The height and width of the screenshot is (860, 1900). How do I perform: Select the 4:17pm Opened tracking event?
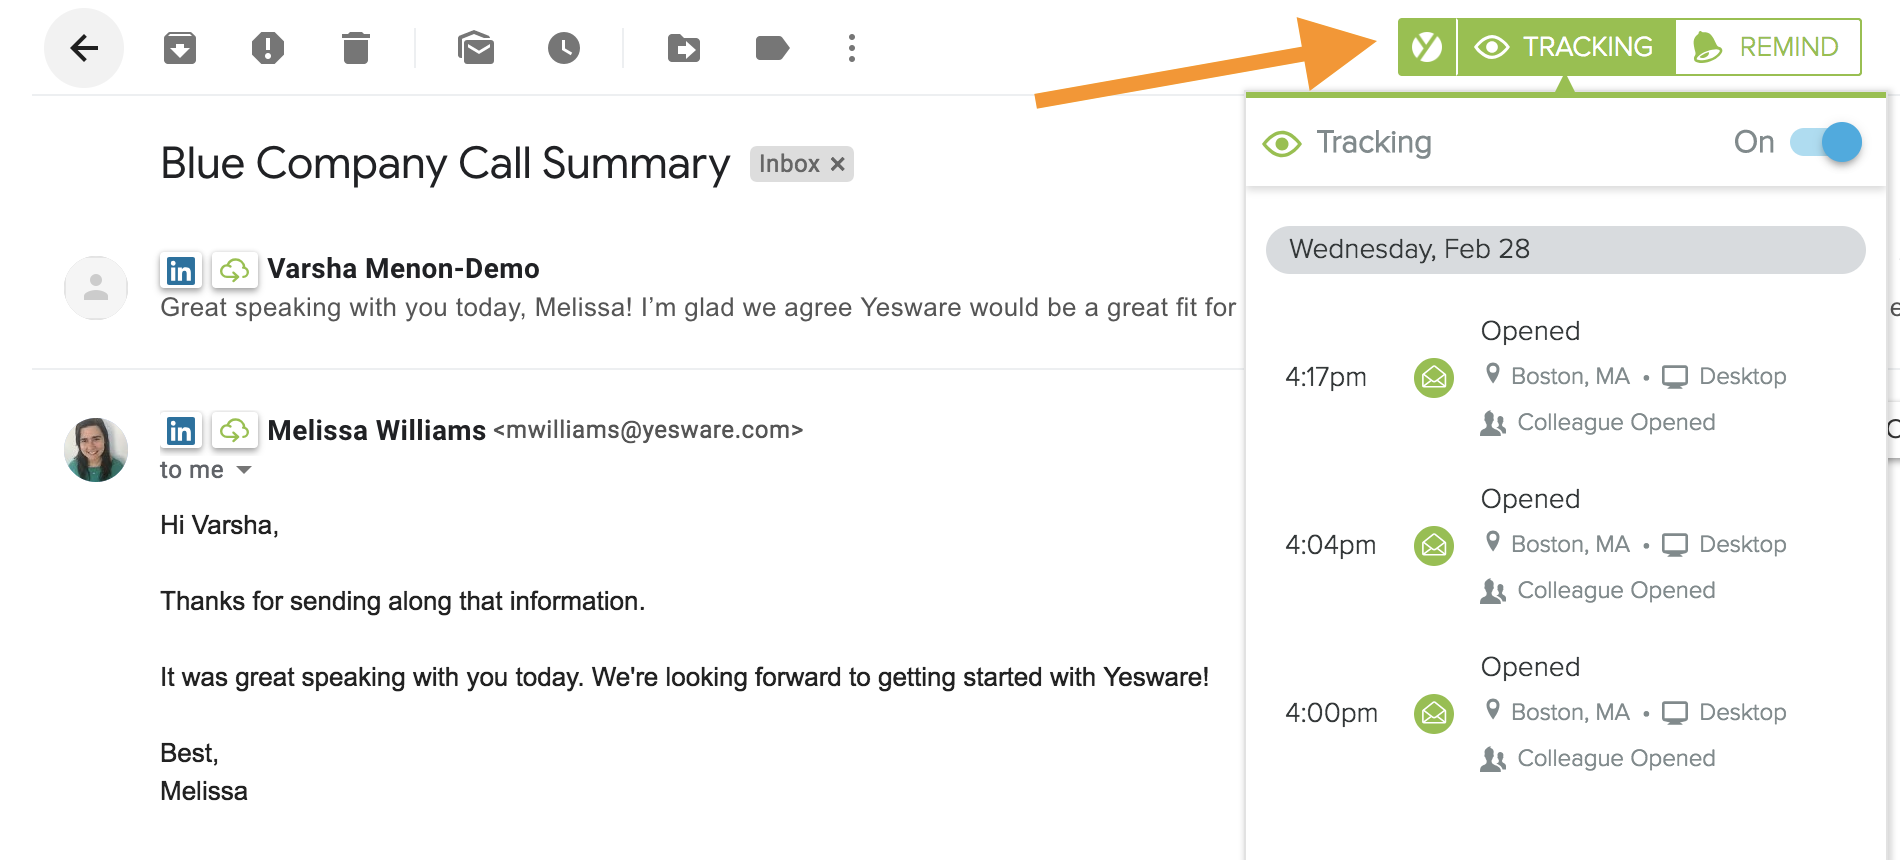(1530, 376)
